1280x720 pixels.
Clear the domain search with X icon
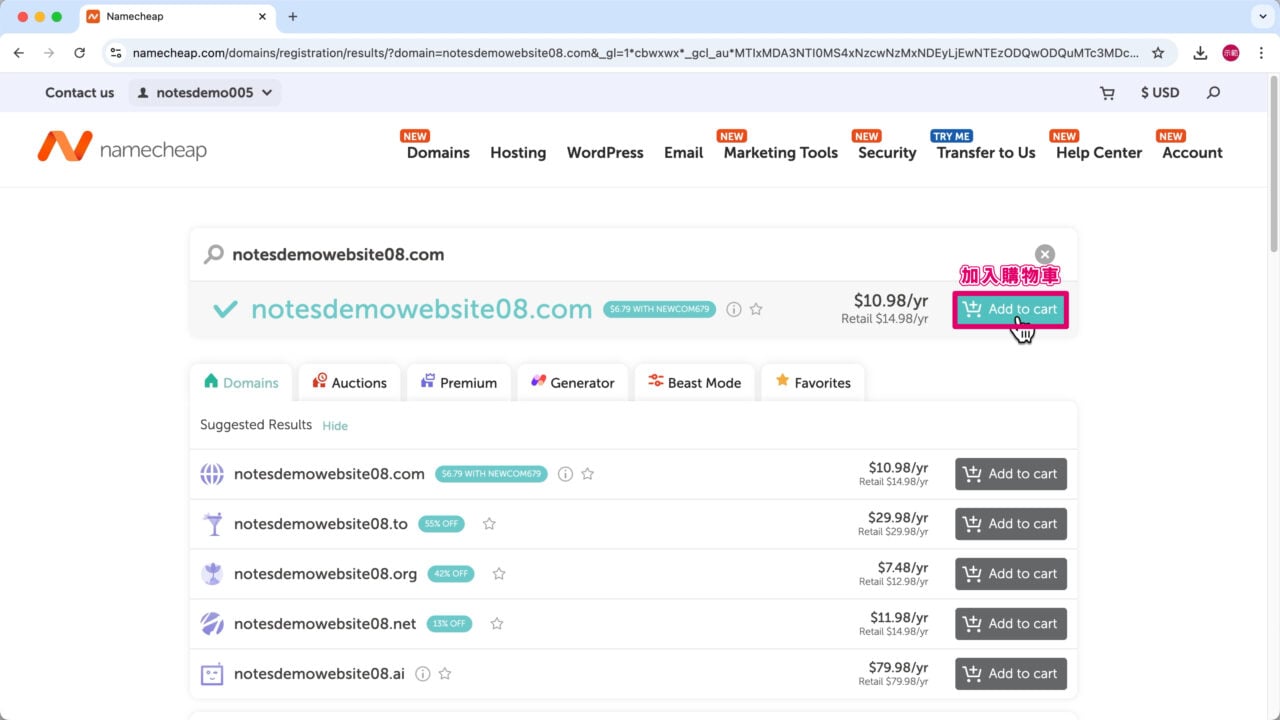pos(1044,254)
